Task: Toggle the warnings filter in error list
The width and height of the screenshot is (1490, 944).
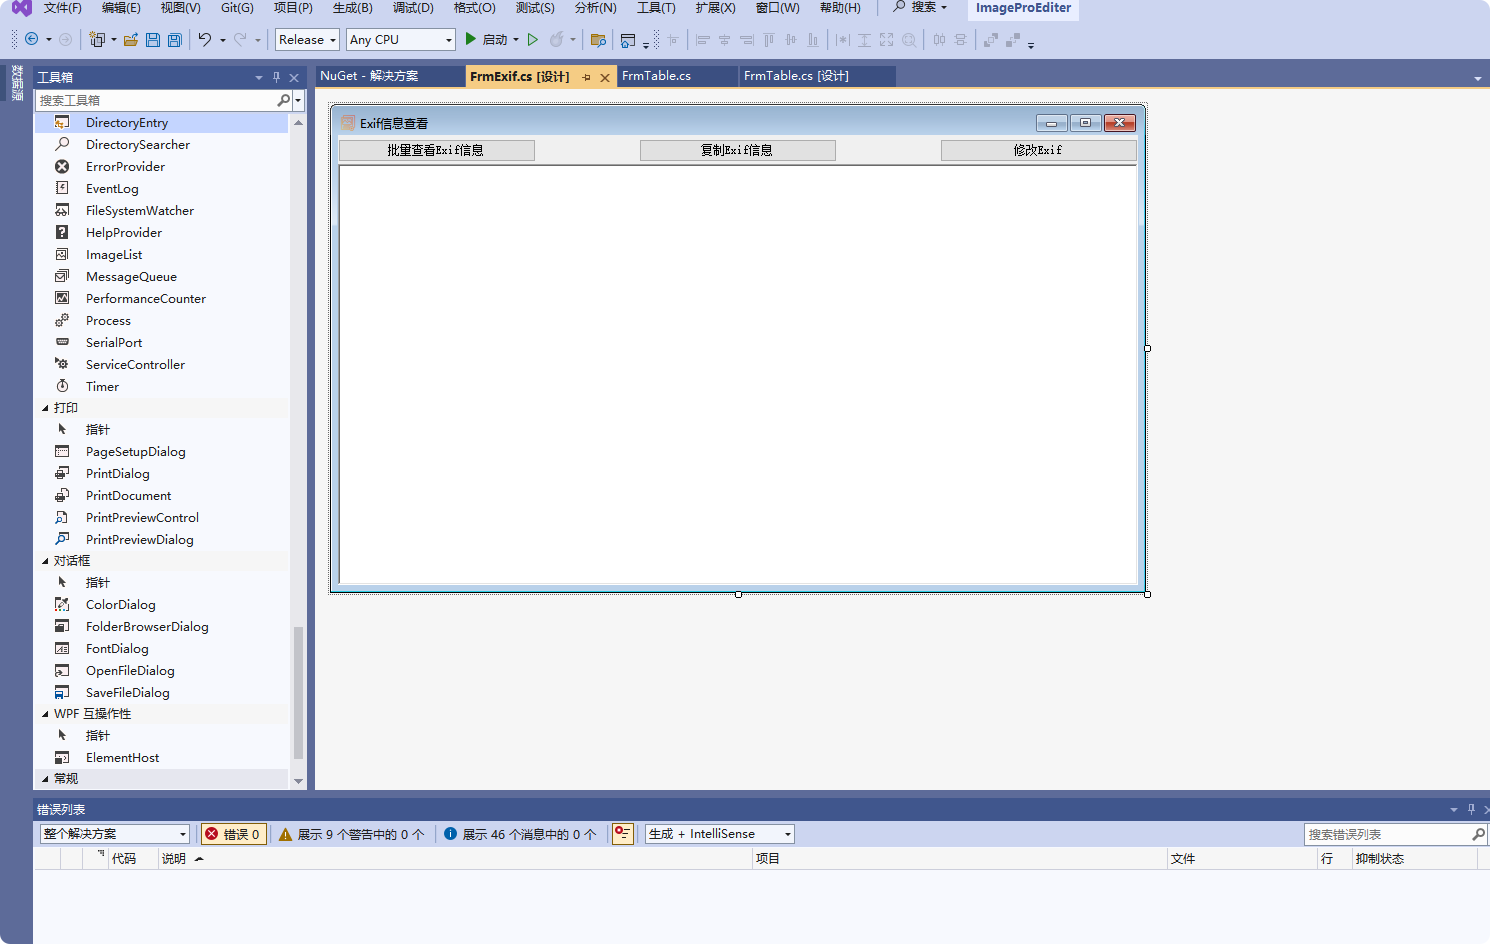Action: [351, 834]
